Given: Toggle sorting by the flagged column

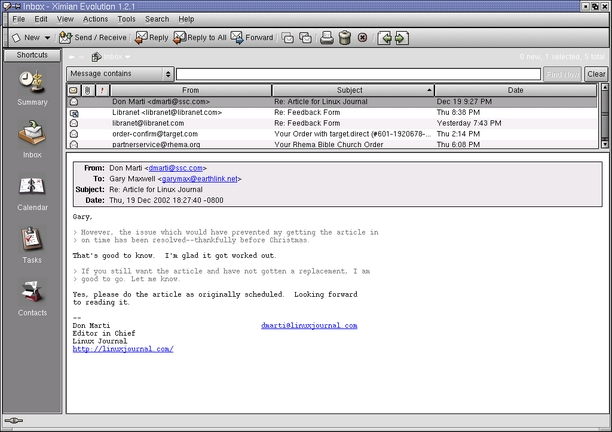Looking at the screenshot, I should click(101, 90).
